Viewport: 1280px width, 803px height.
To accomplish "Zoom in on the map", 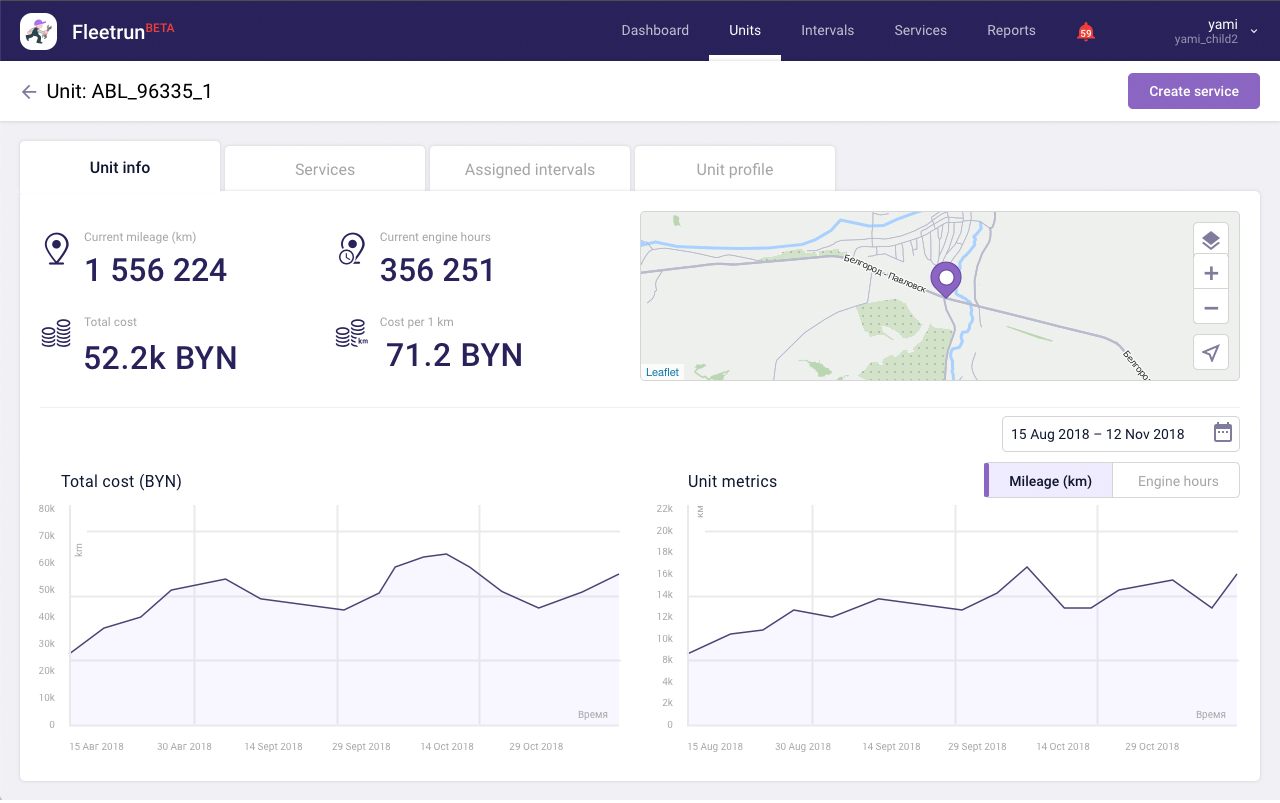I will 1210,274.
